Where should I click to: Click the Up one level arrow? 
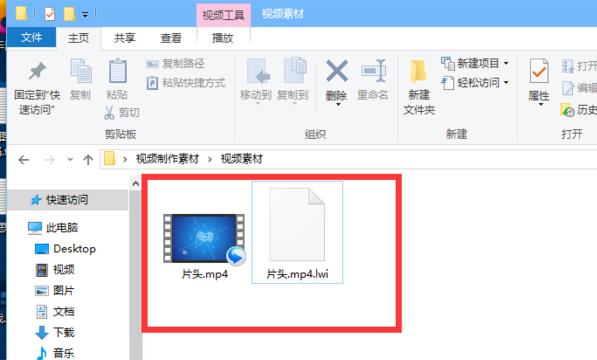click(x=88, y=159)
